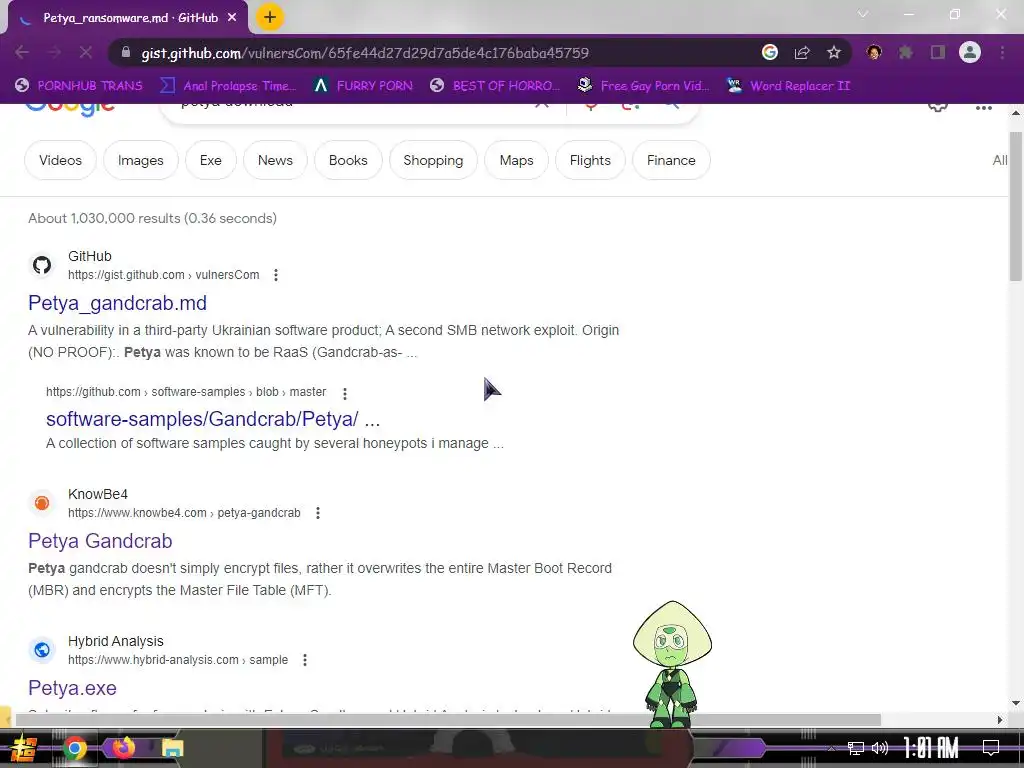
Task: Click the Google G icon in address bar
Action: point(770,52)
